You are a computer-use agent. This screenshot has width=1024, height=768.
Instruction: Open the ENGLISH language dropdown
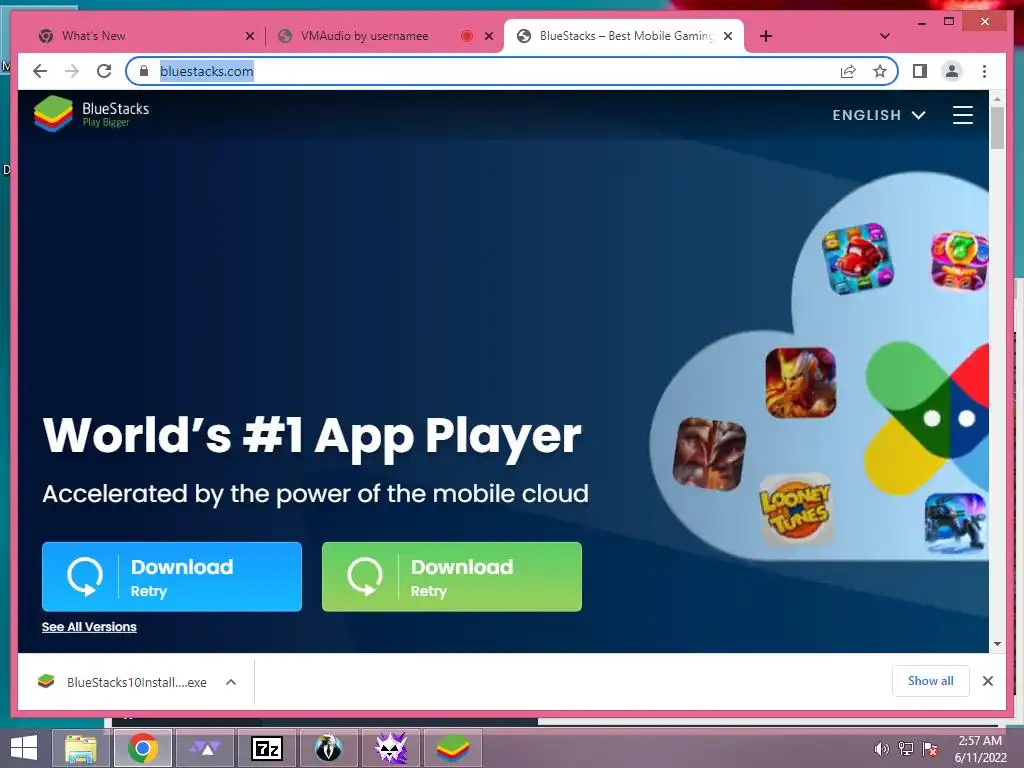pos(878,115)
